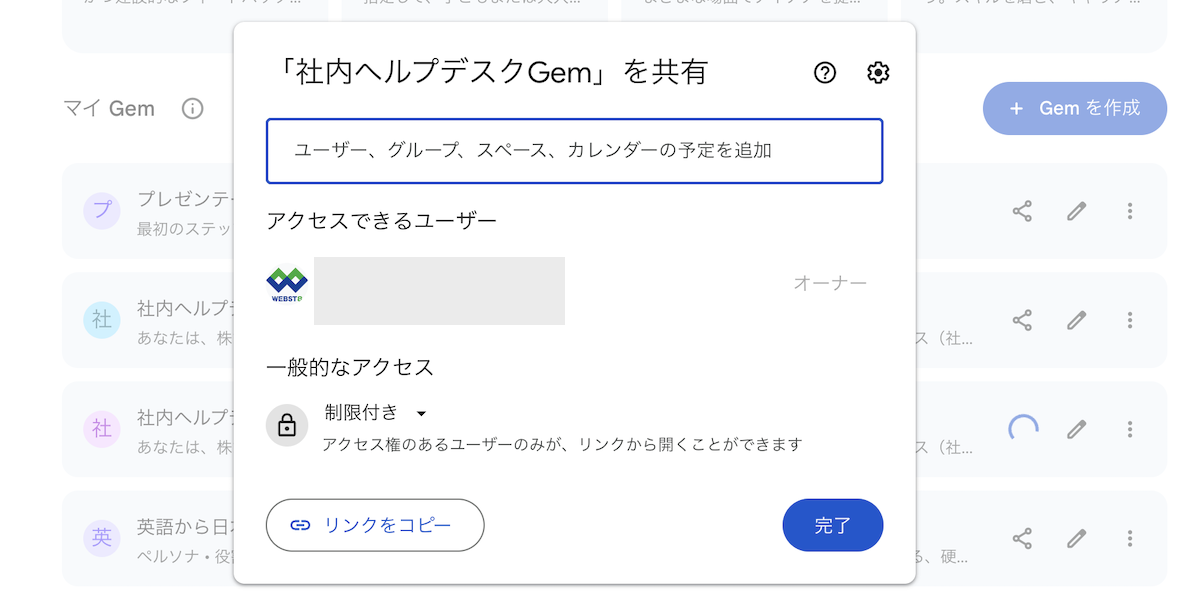
Task: Expand the 制限付き access dropdown
Action: coord(376,413)
